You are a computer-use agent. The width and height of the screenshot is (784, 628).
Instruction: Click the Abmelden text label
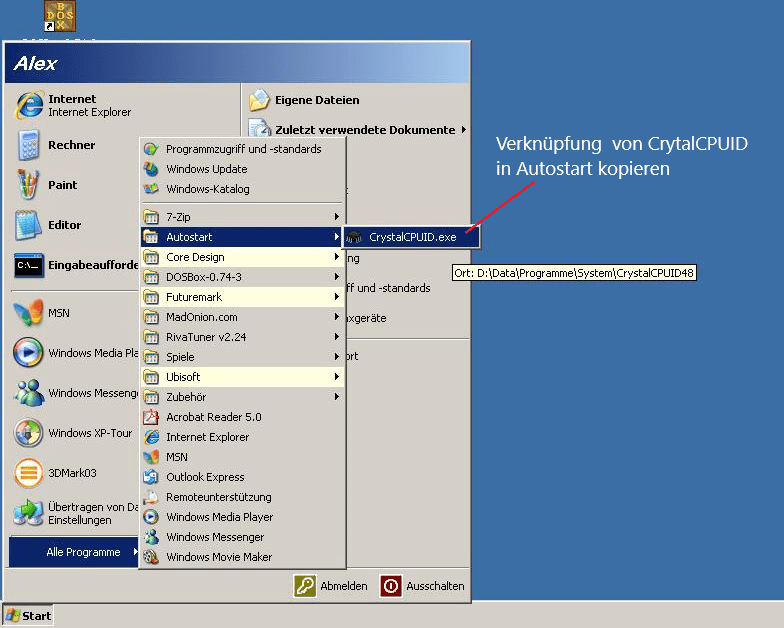[x=344, y=586]
